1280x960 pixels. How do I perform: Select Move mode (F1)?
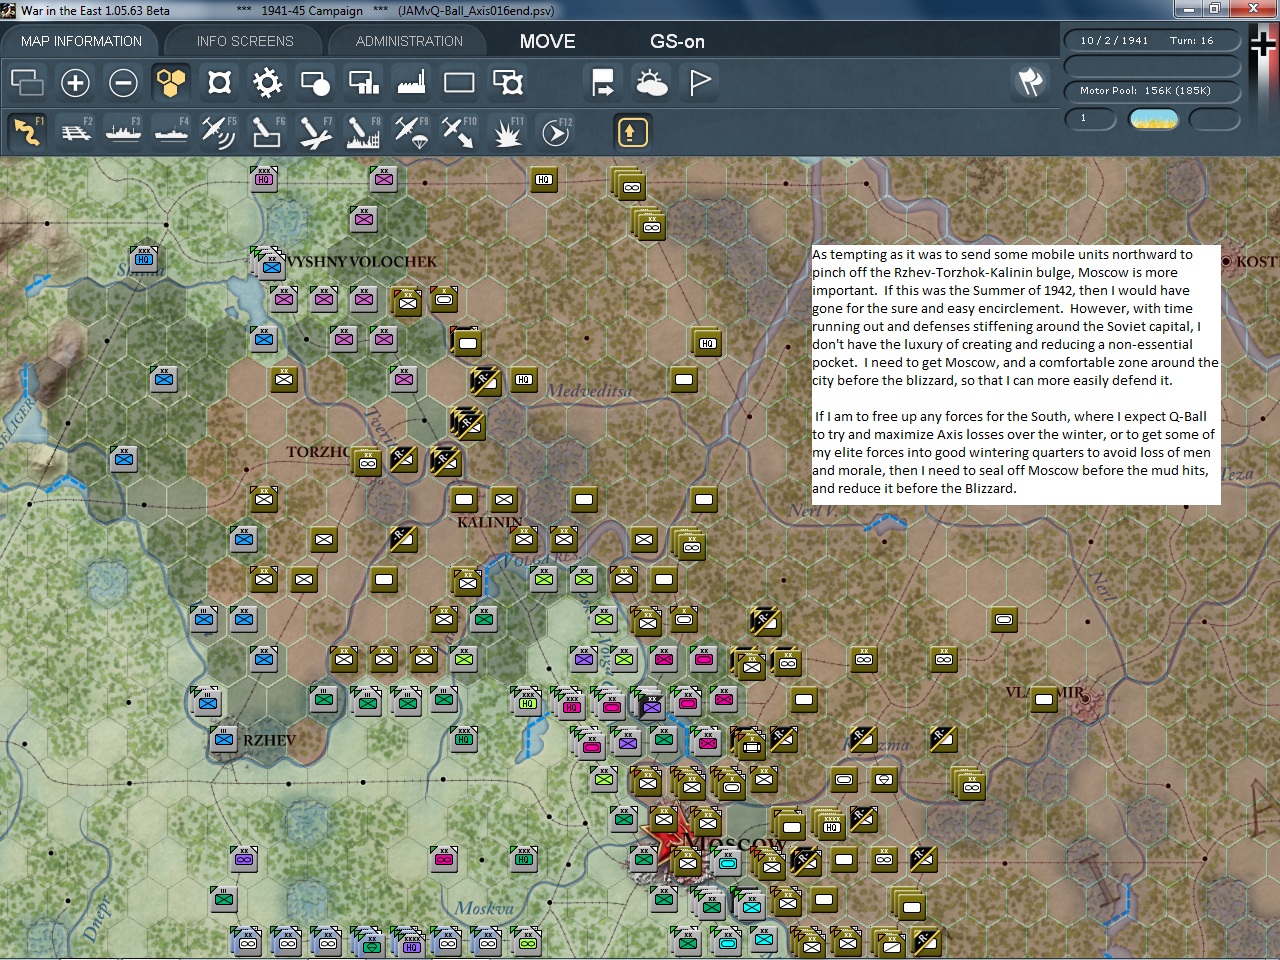(x=27, y=132)
